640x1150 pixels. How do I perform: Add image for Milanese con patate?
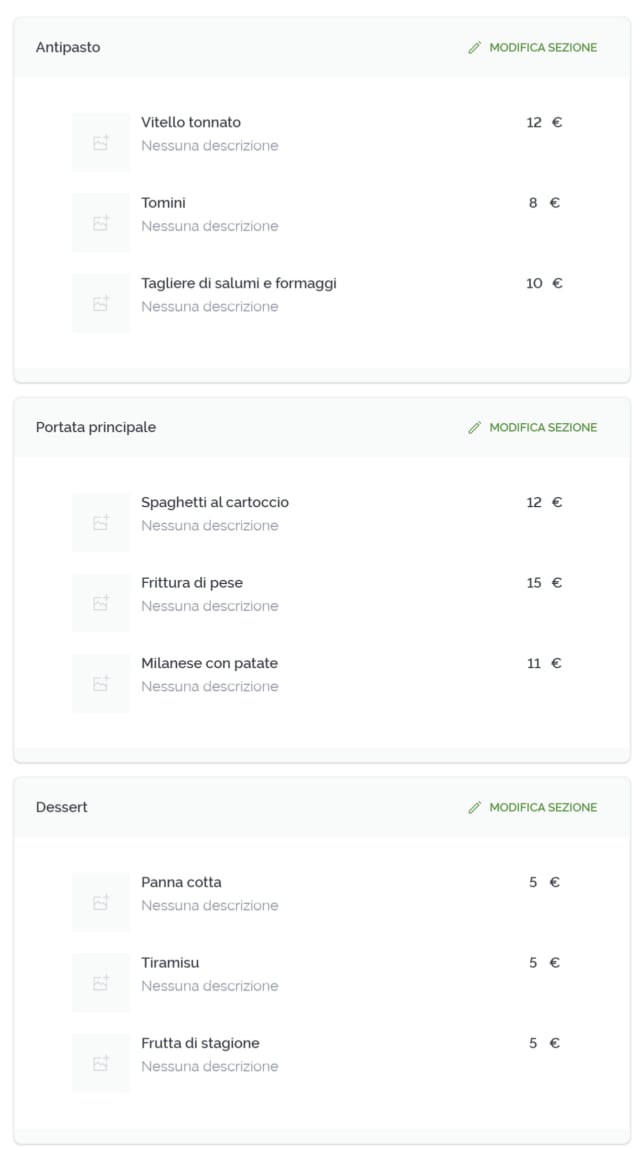coord(100,683)
